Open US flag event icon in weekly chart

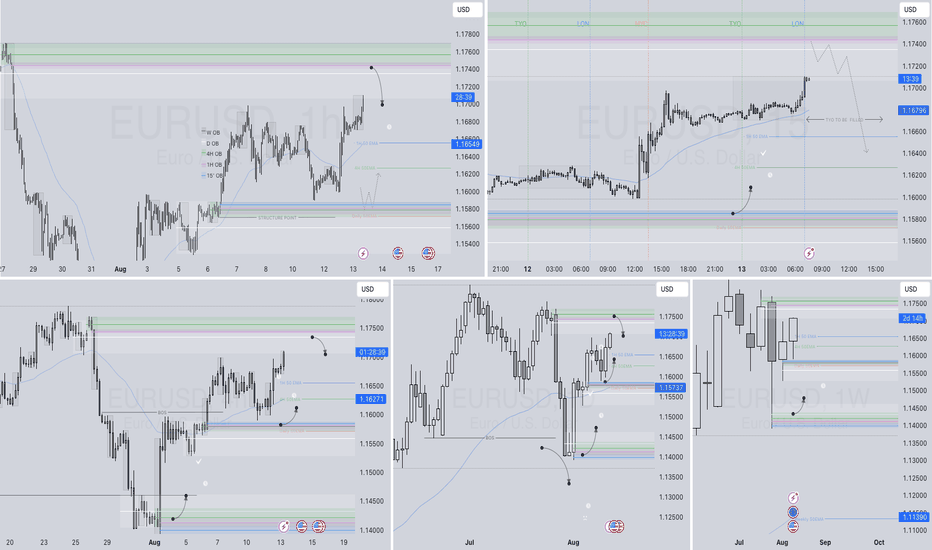(x=793, y=526)
